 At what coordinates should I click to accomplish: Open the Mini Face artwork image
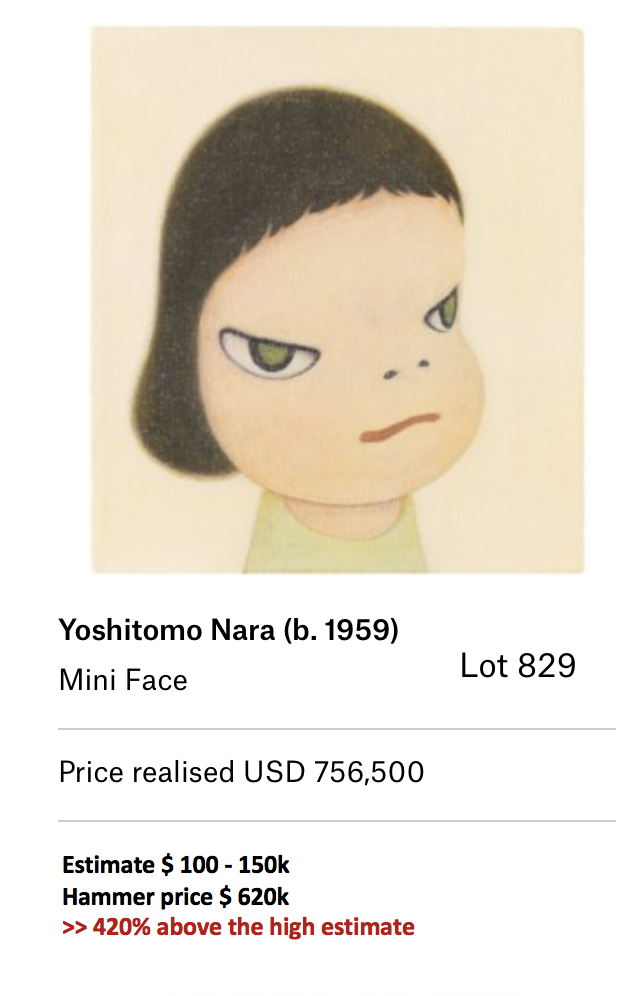tap(337, 300)
